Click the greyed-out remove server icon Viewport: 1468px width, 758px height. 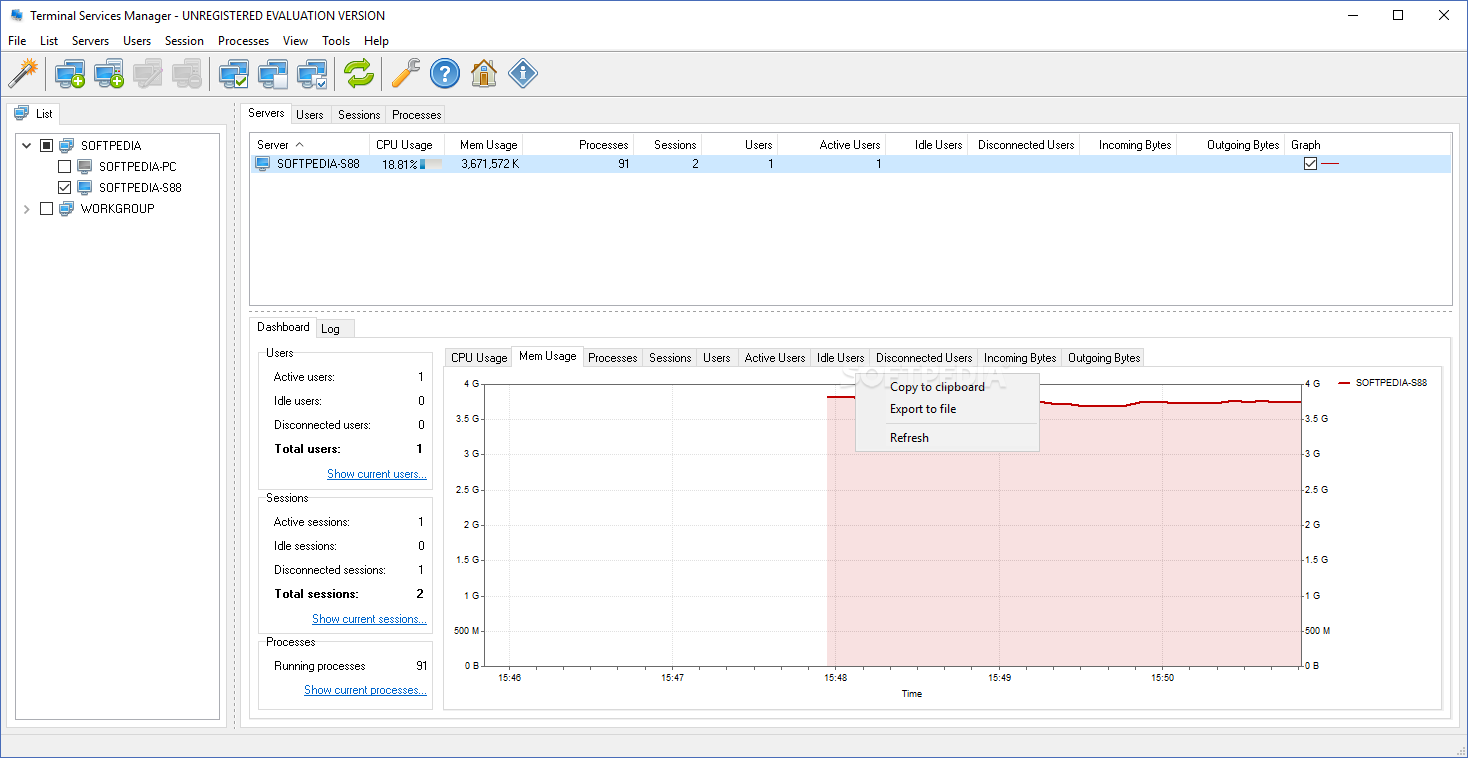(x=187, y=73)
